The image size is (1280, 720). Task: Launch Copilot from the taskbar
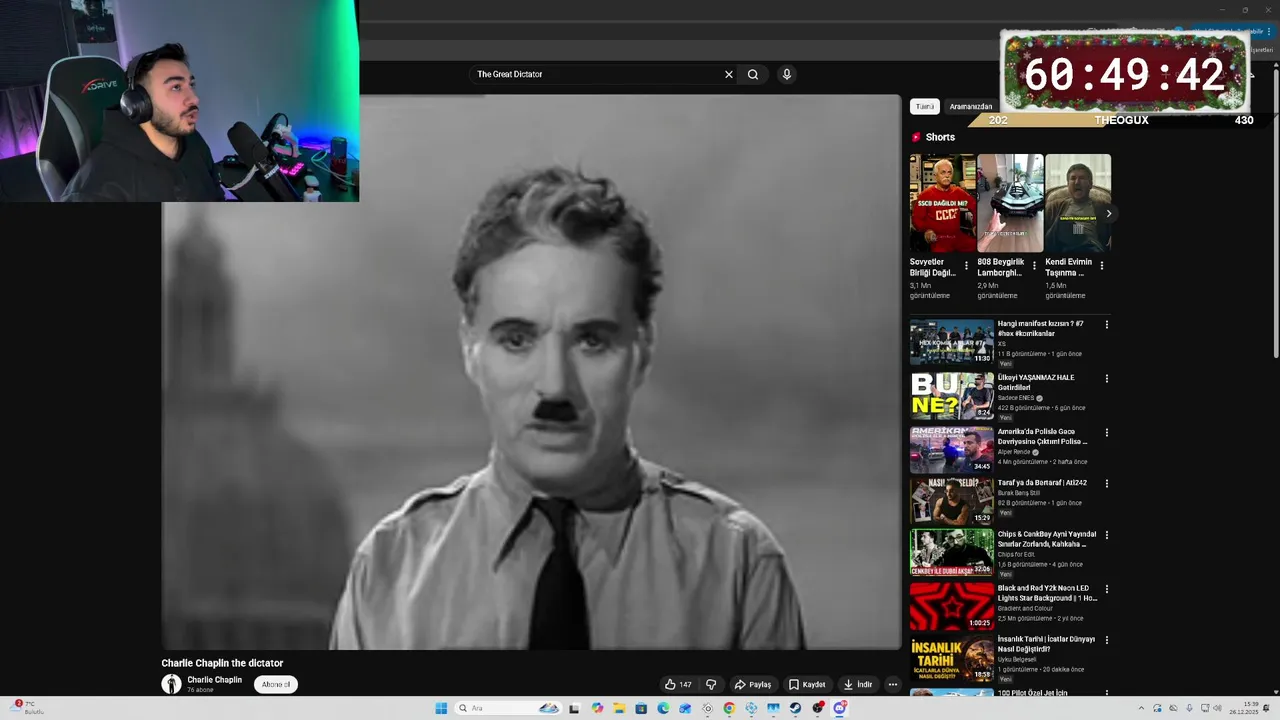597,708
